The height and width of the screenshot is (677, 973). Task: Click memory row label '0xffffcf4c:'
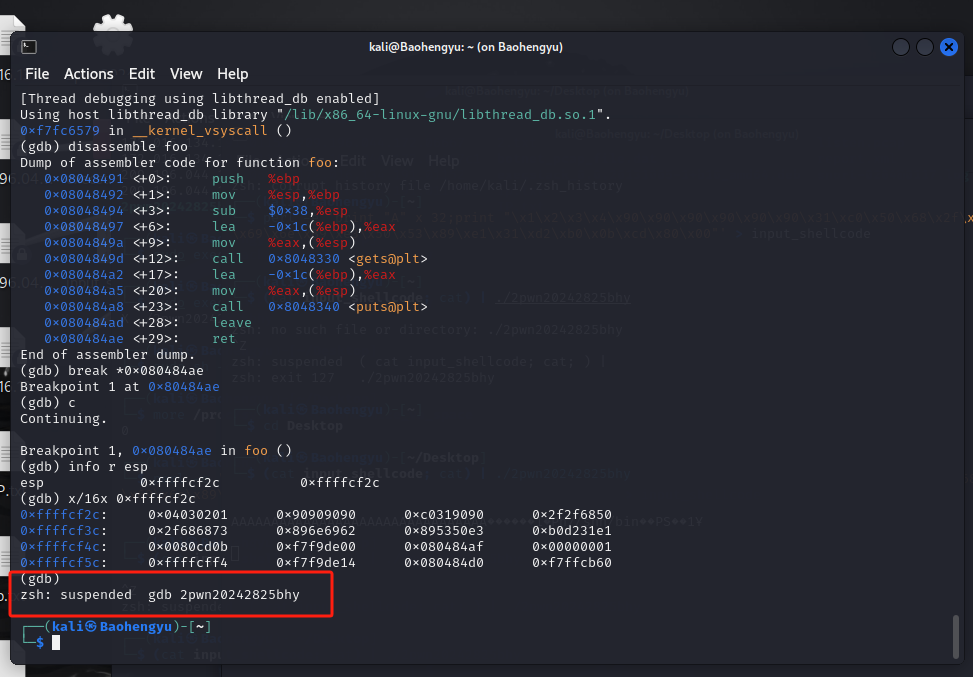(x=63, y=547)
